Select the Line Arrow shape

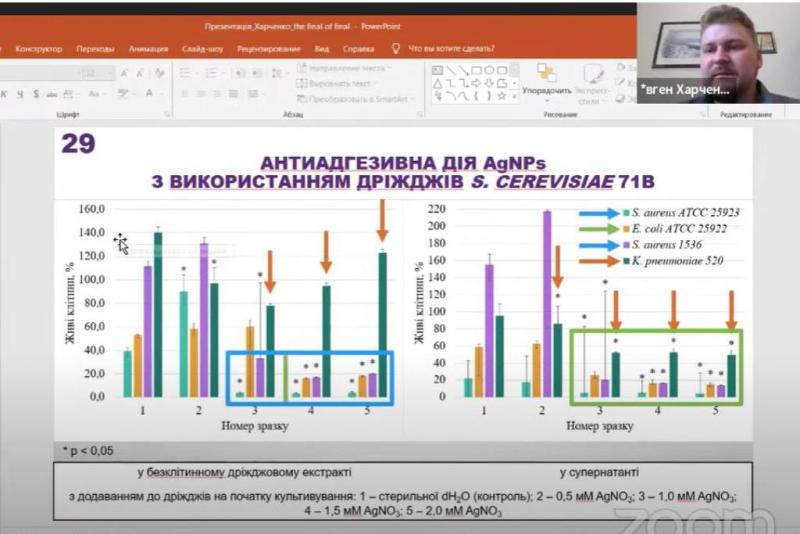click(464, 70)
